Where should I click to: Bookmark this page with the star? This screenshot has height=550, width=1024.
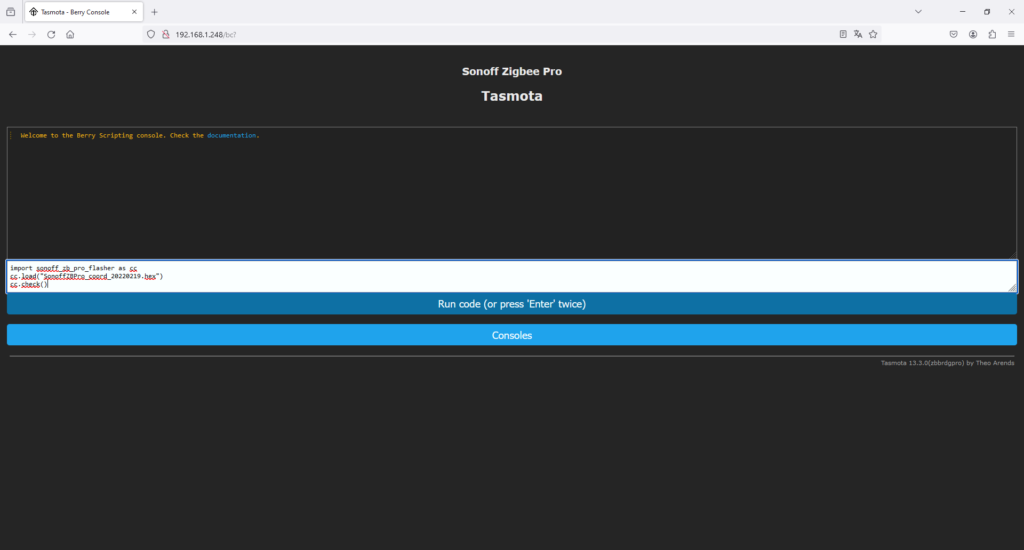coord(873,35)
